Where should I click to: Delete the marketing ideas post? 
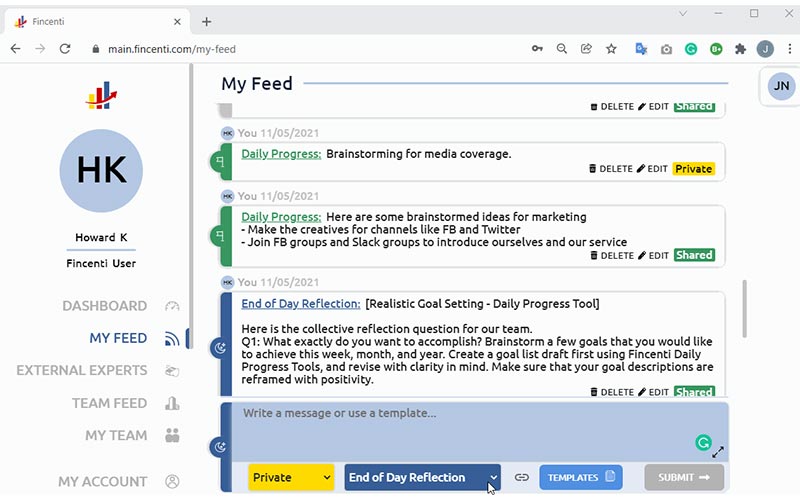tap(612, 256)
